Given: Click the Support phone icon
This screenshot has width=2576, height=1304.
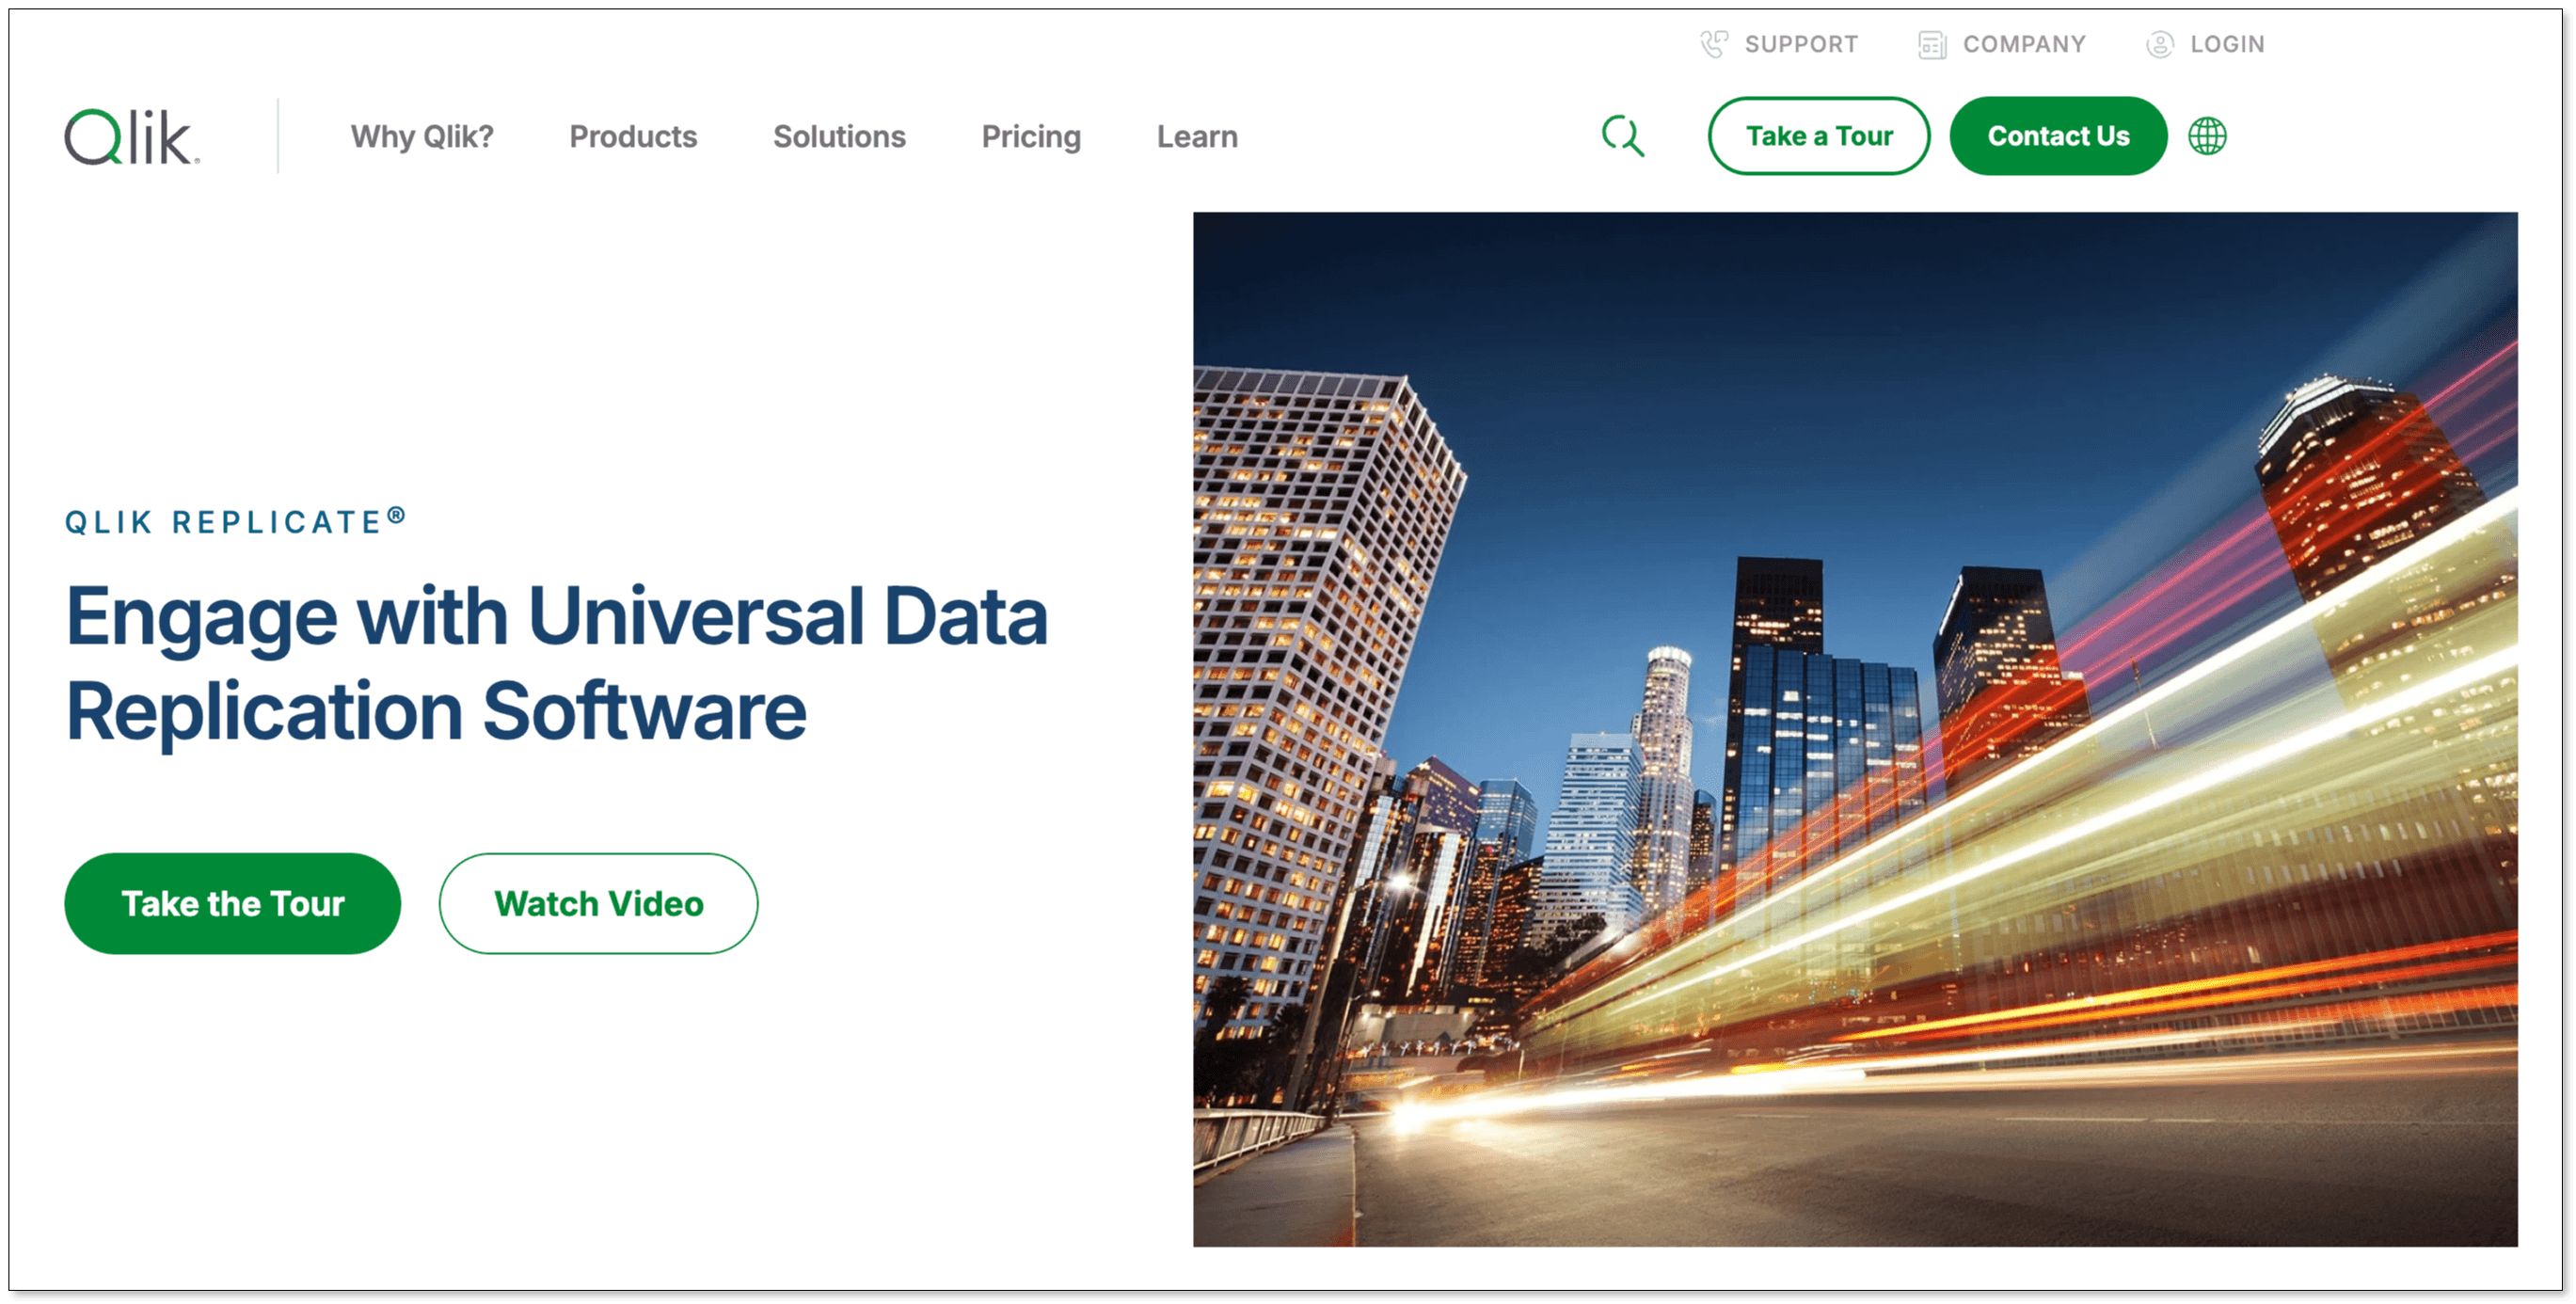Looking at the screenshot, I should pyautogui.click(x=1714, y=44).
